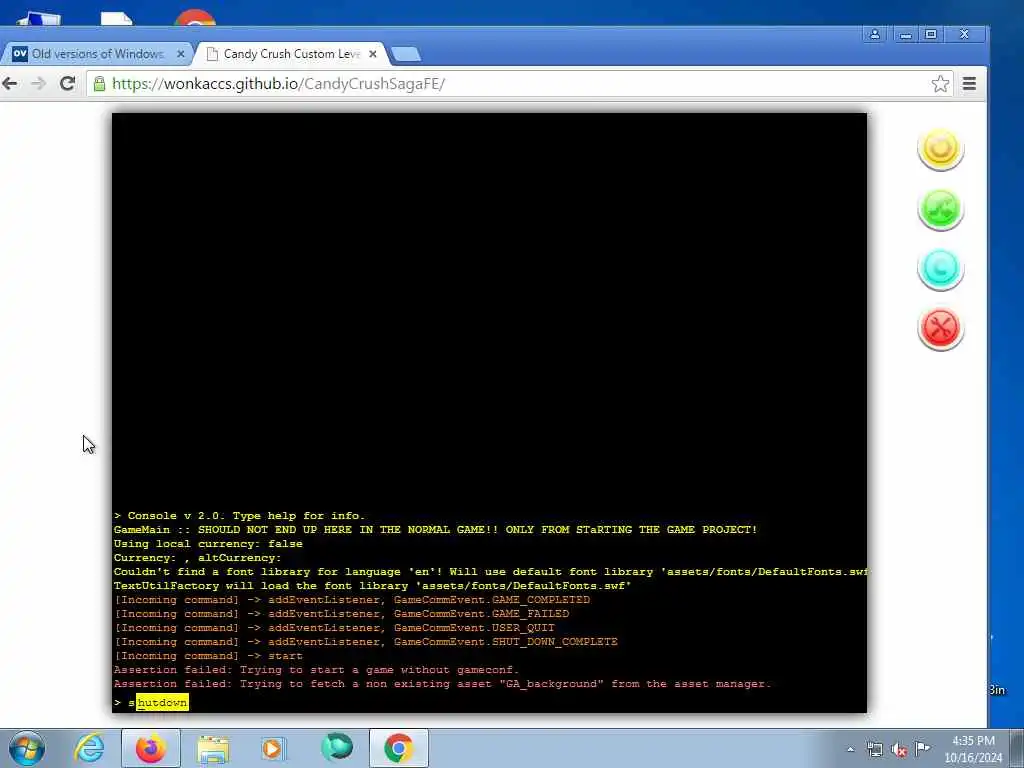Show hidden system tray icons
The image size is (1024, 768).
click(850, 750)
